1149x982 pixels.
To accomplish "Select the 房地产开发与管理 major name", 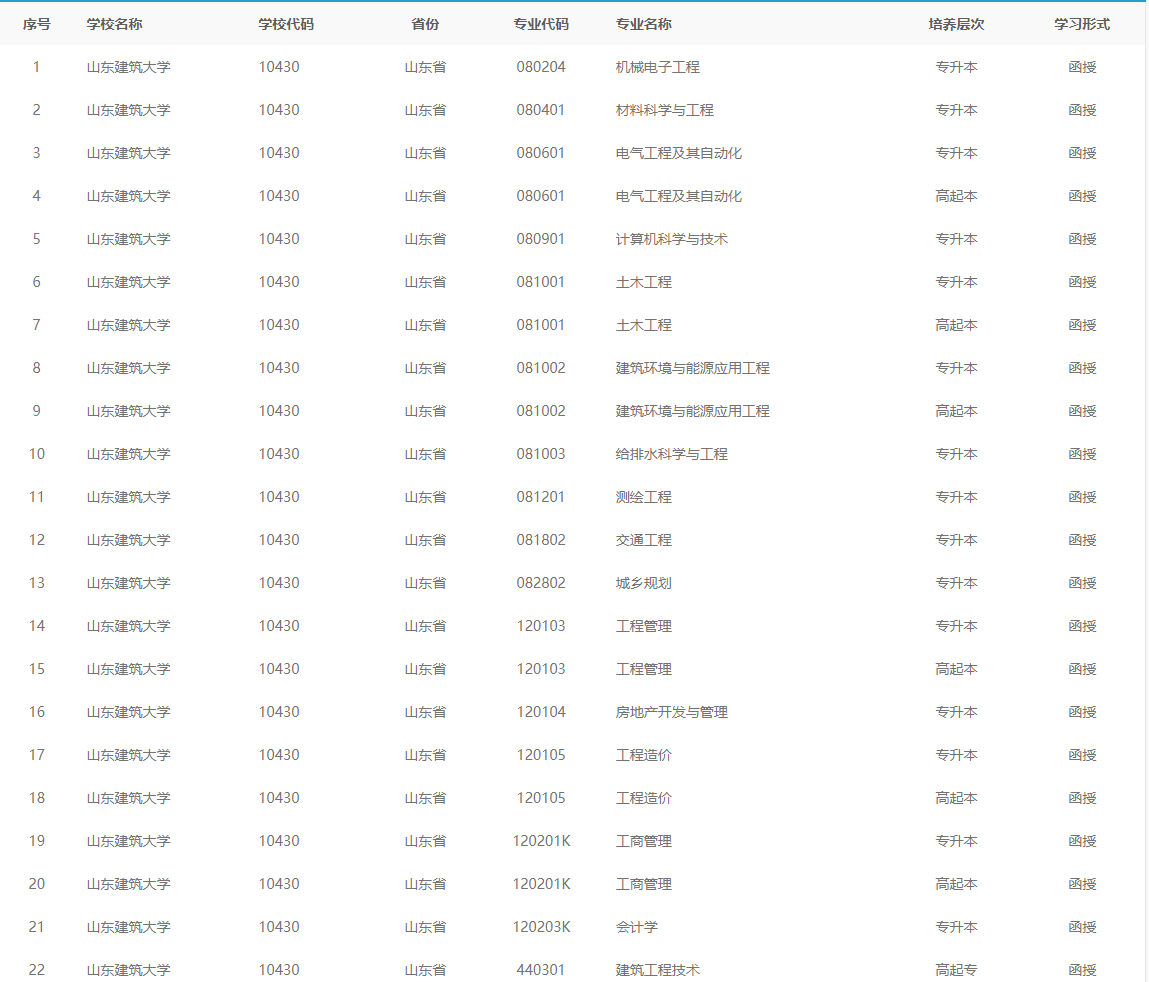I will click(671, 712).
